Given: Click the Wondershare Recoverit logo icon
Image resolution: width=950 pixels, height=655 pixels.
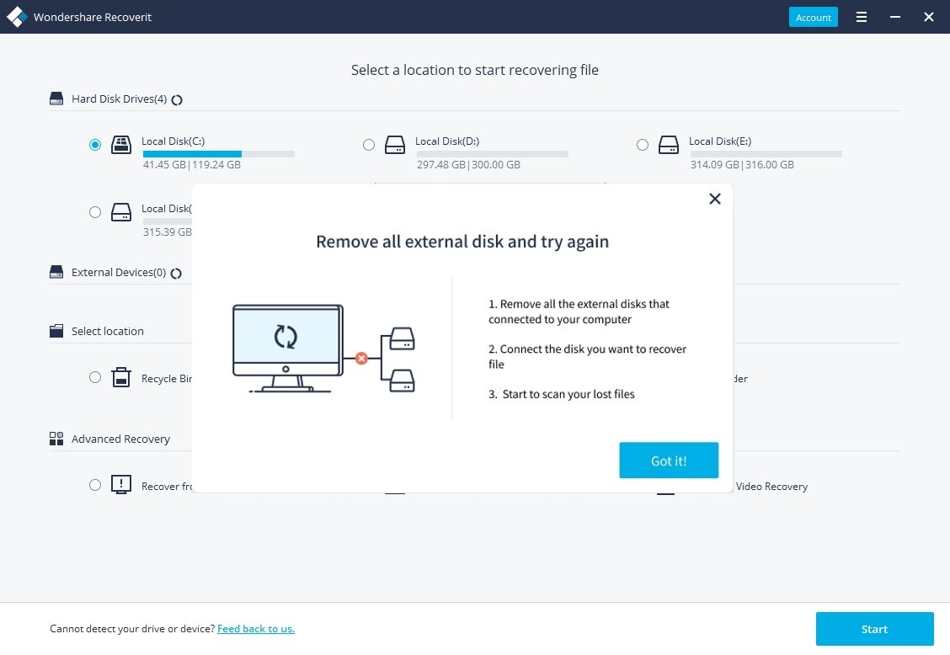Looking at the screenshot, I should (x=16, y=16).
